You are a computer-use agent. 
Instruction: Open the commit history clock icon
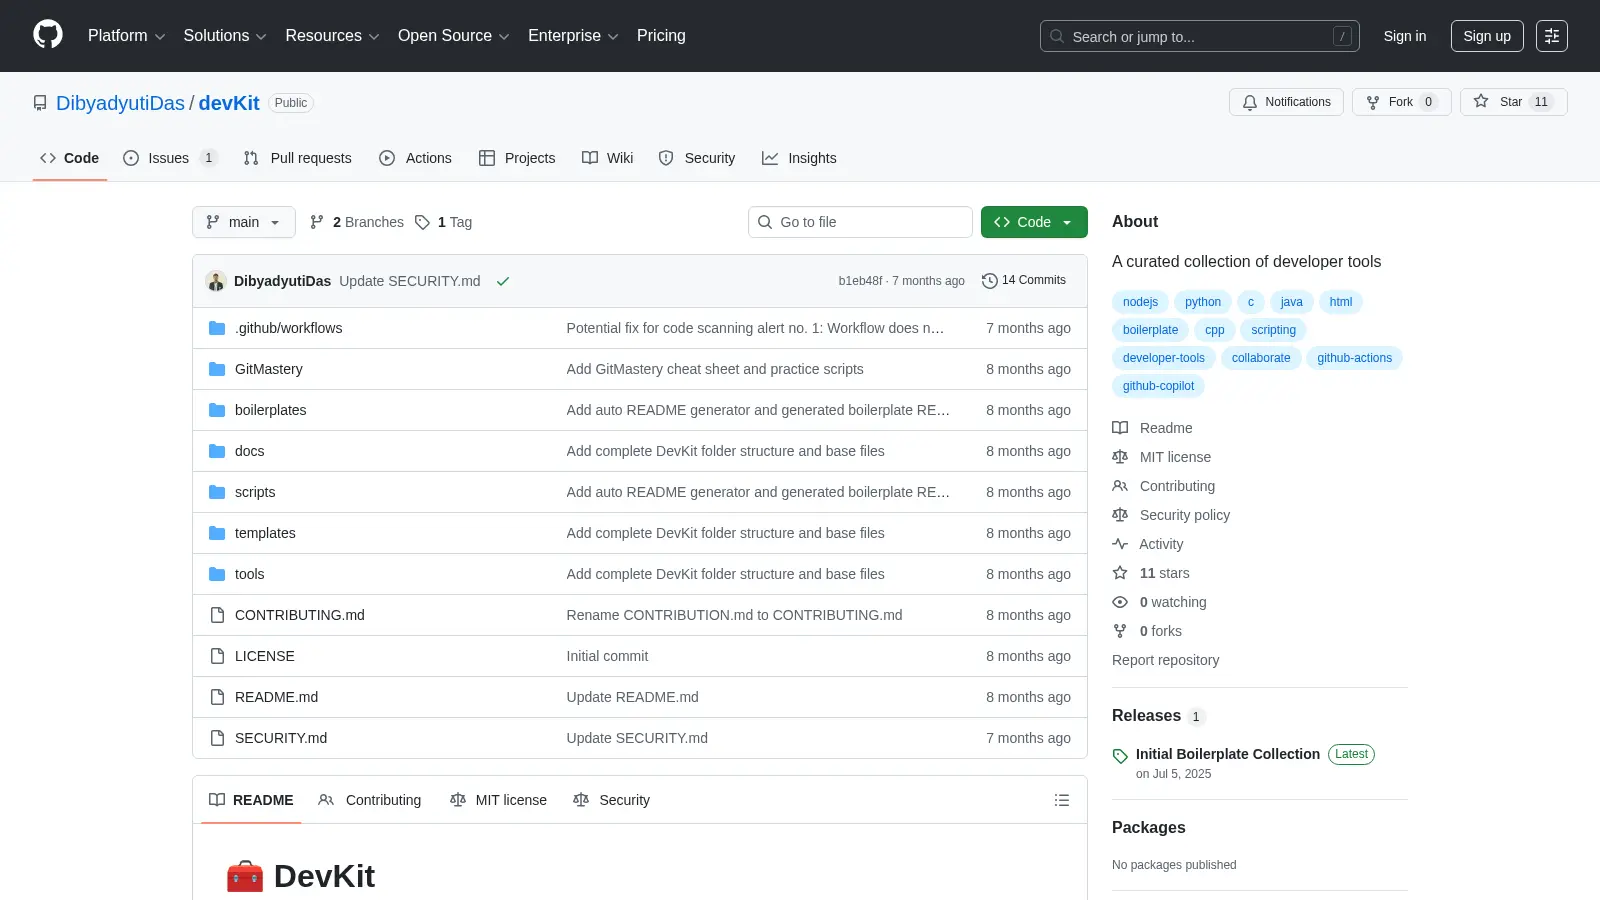coord(990,281)
